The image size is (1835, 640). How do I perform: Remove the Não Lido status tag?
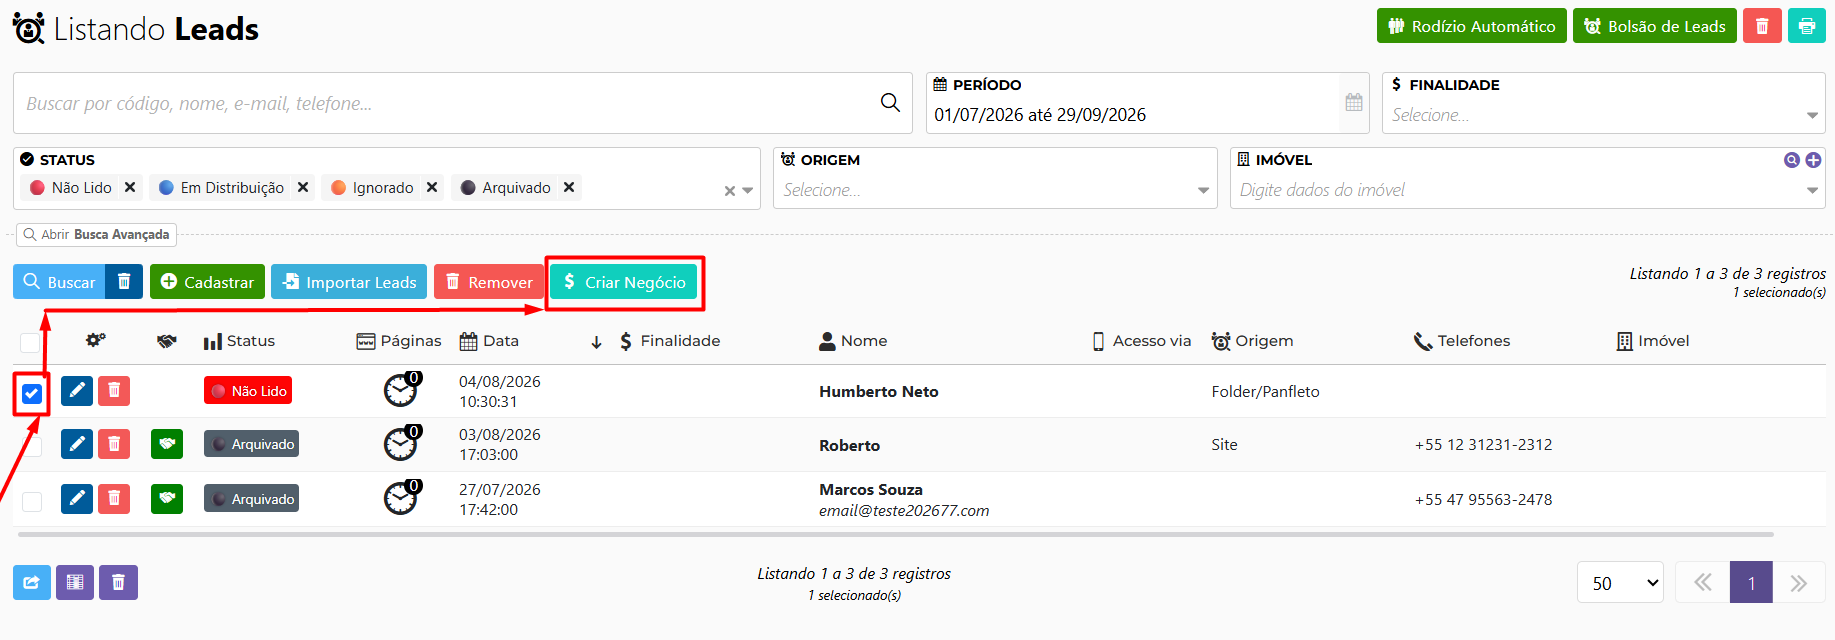pos(130,187)
